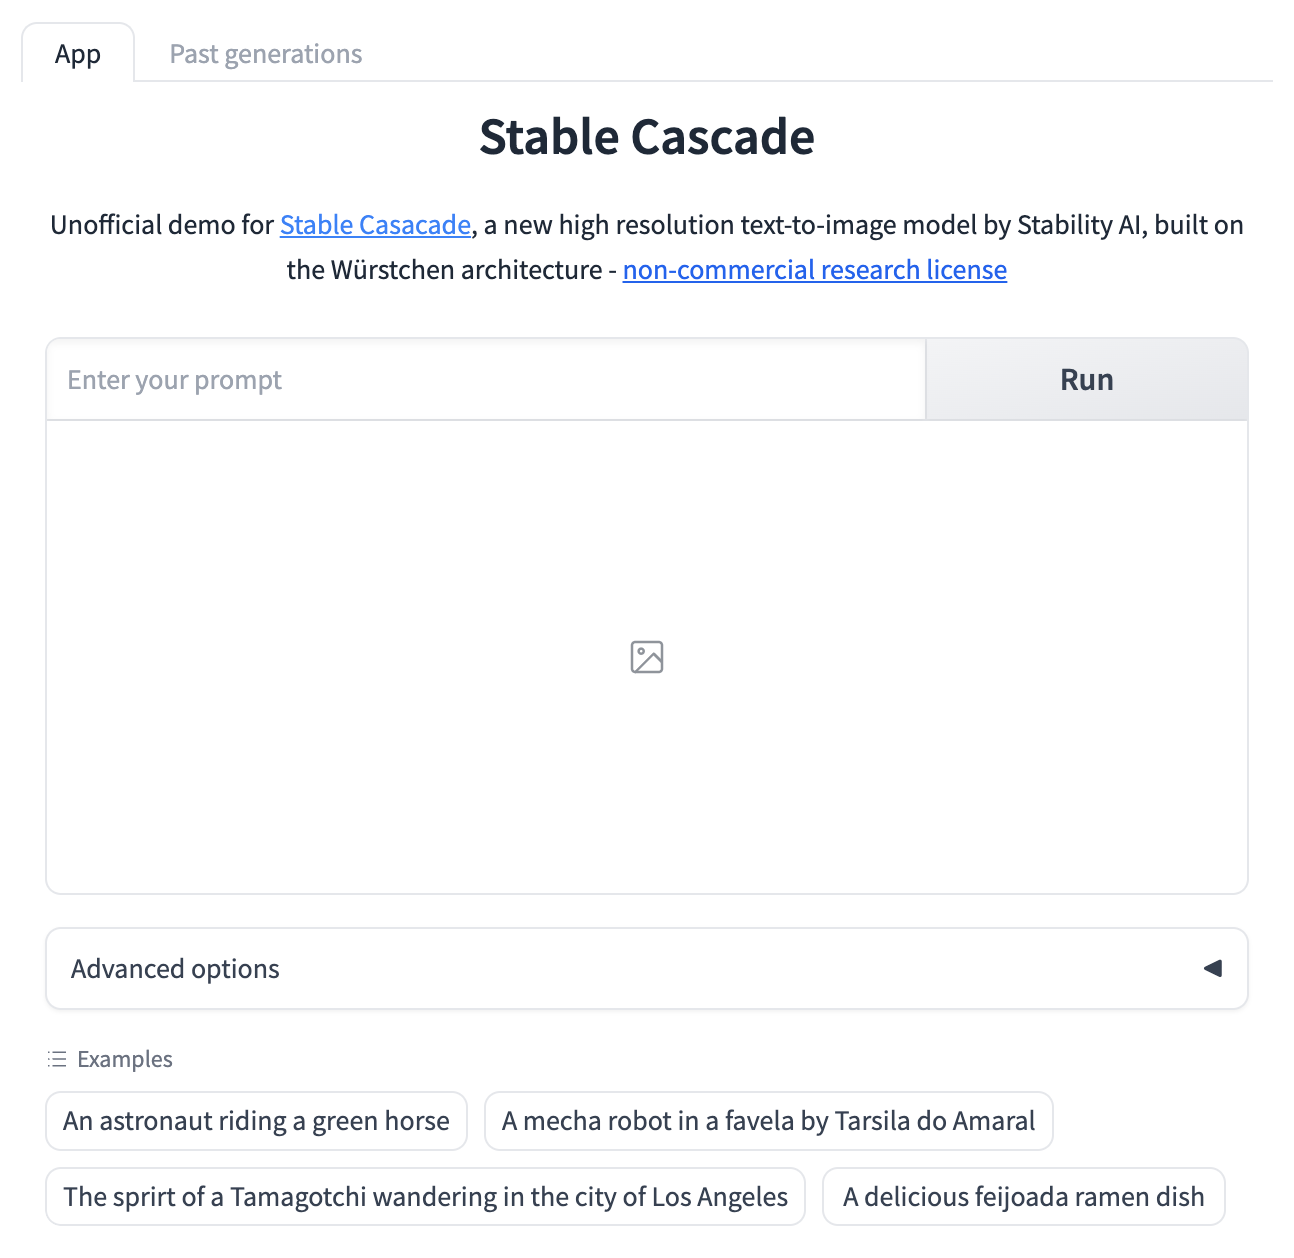The height and width of the screenshot is (1258, 1294).
Task: Switch to the Past generations tab
Action: [265, 53]
